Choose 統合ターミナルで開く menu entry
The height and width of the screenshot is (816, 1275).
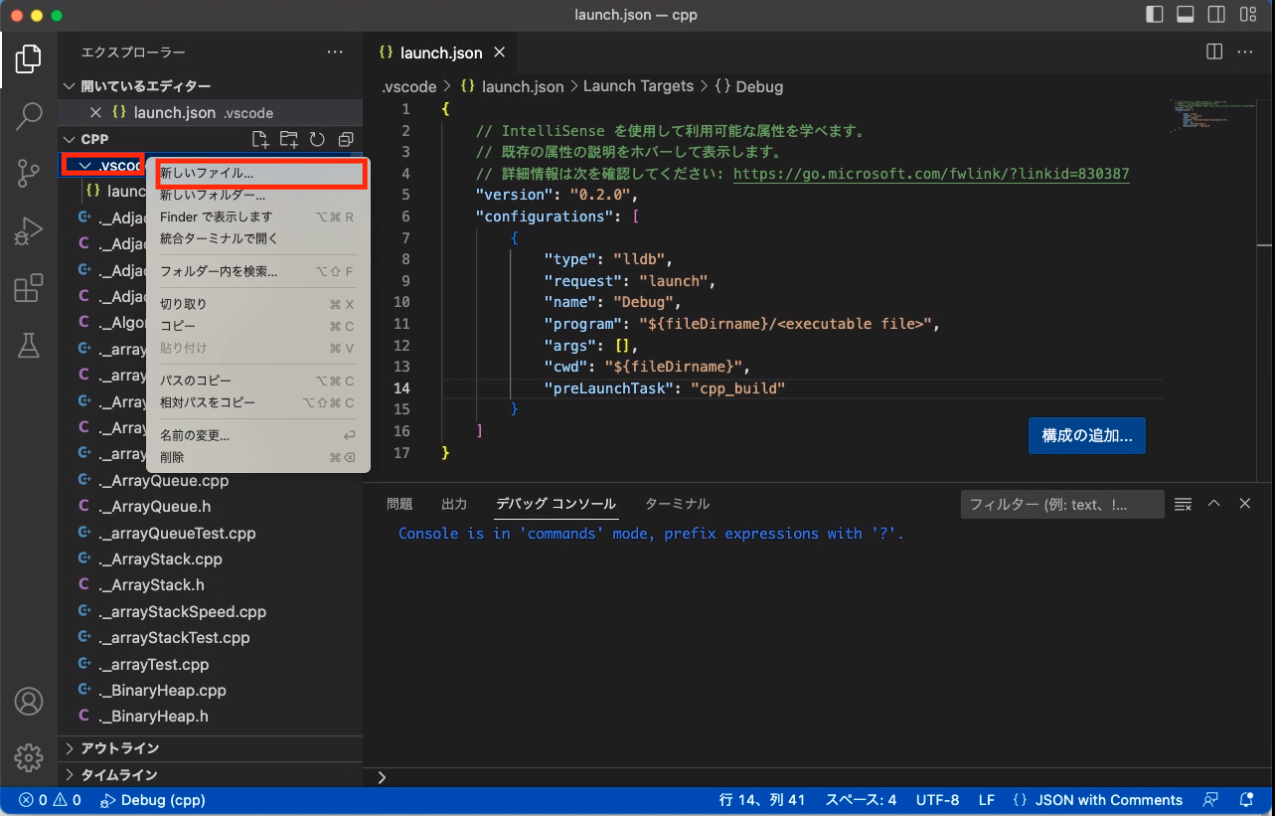pos(258,239)
